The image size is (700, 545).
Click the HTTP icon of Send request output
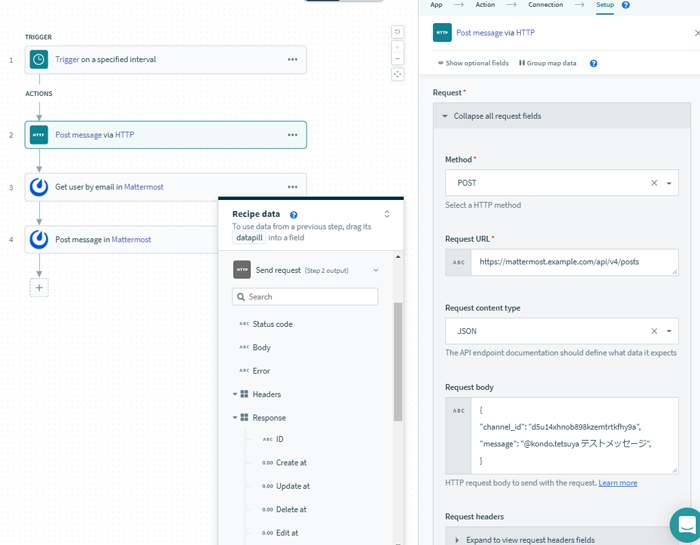(242, 270)
